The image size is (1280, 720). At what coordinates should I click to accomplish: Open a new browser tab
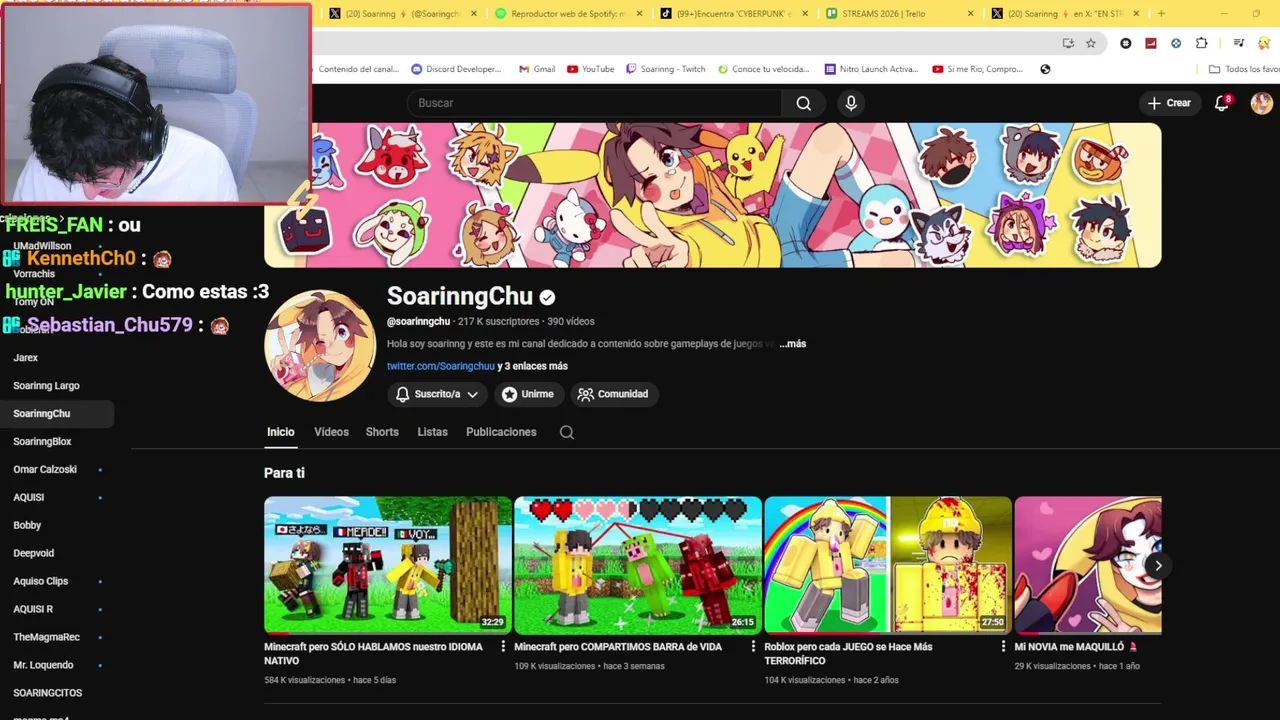coord(1161,14)
